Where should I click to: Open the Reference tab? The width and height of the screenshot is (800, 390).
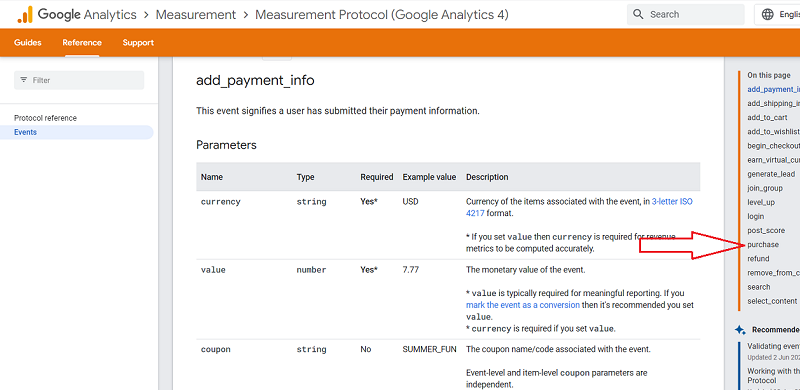82,42
